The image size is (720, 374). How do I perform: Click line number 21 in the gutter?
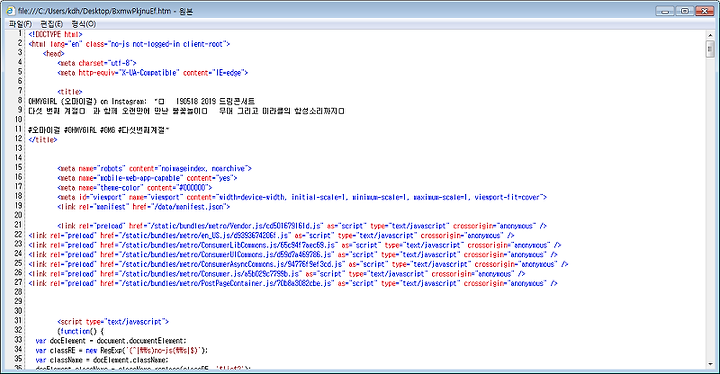tap(18, 225)
